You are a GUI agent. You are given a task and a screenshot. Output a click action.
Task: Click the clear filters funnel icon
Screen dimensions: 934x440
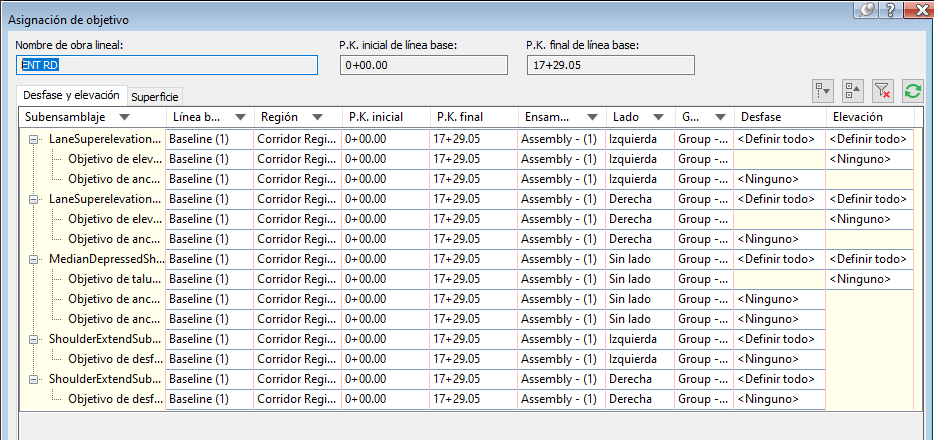point(882,91)
